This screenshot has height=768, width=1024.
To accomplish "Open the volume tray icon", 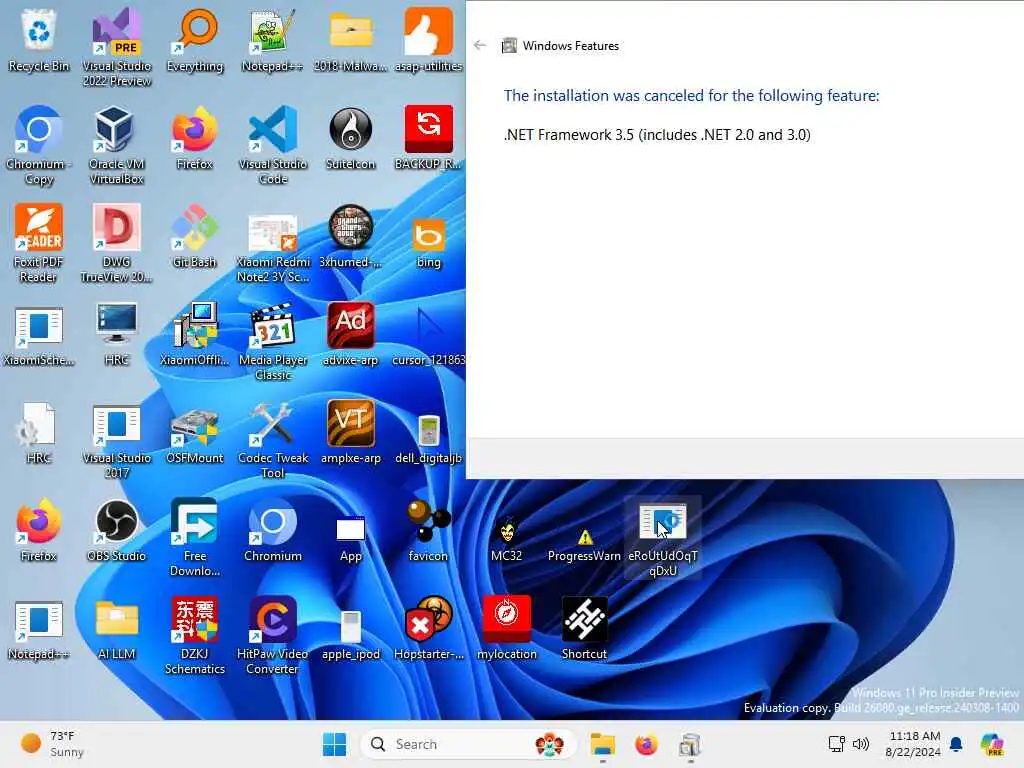I will click(861, 744).
